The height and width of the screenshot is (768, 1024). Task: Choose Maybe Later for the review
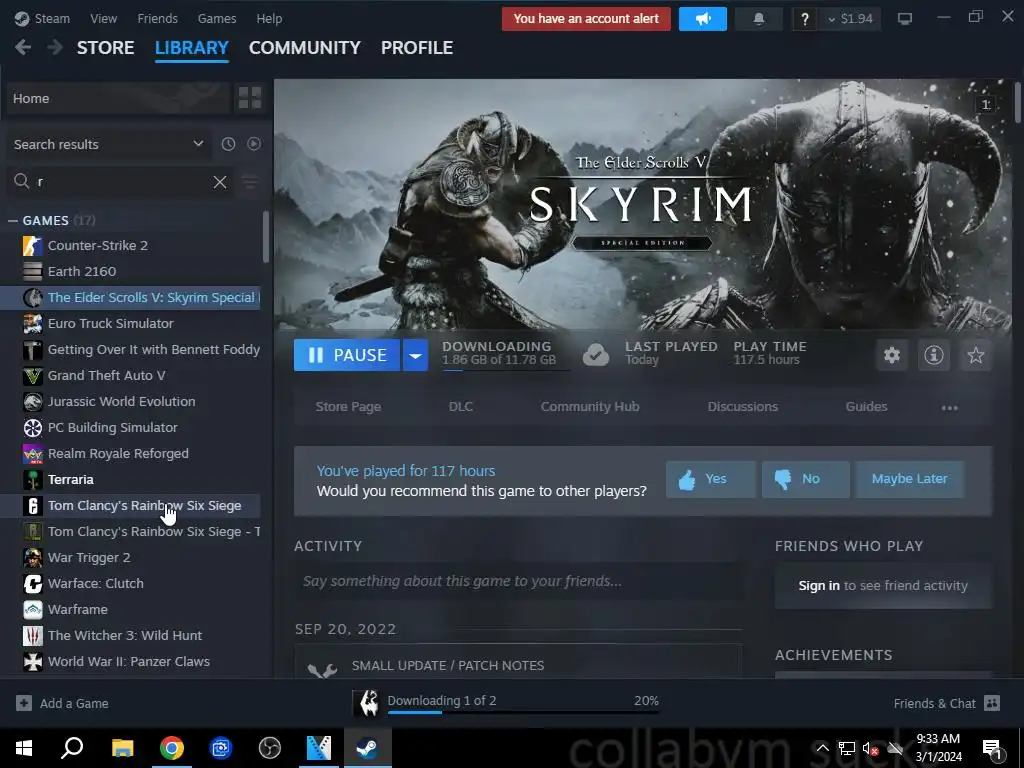pos(909,479)
